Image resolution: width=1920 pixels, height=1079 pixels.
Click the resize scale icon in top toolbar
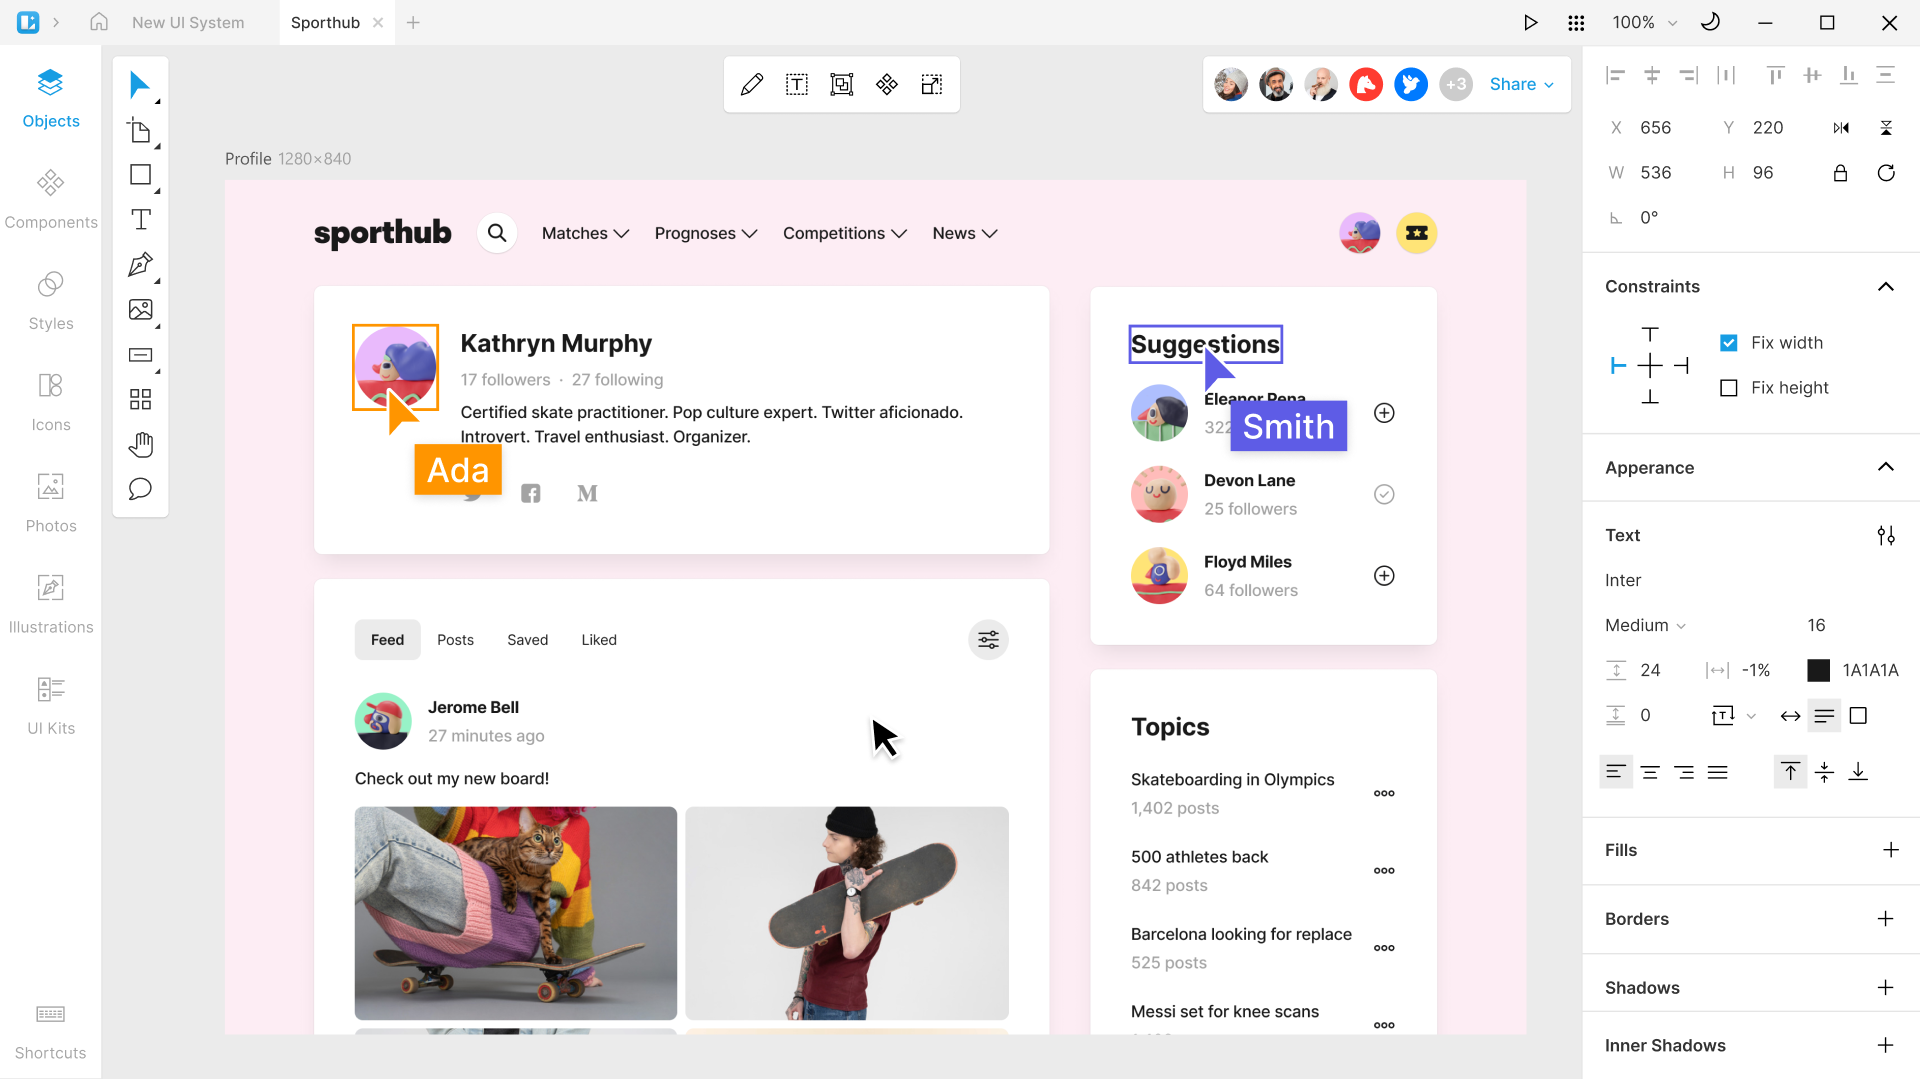[932, 85]
